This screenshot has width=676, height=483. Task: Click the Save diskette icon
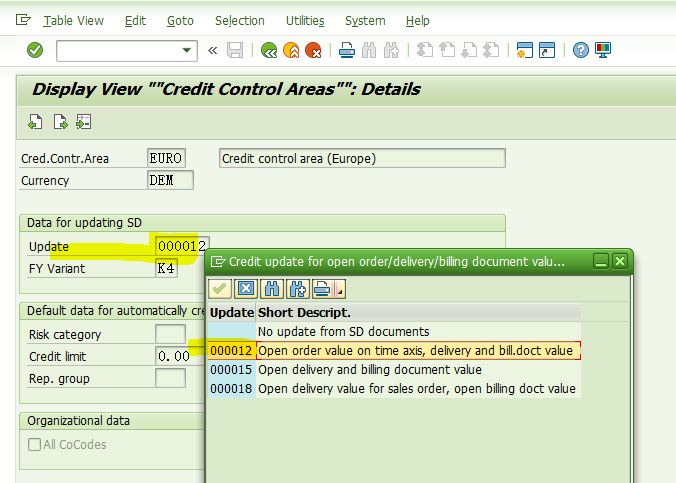point(235,50)
